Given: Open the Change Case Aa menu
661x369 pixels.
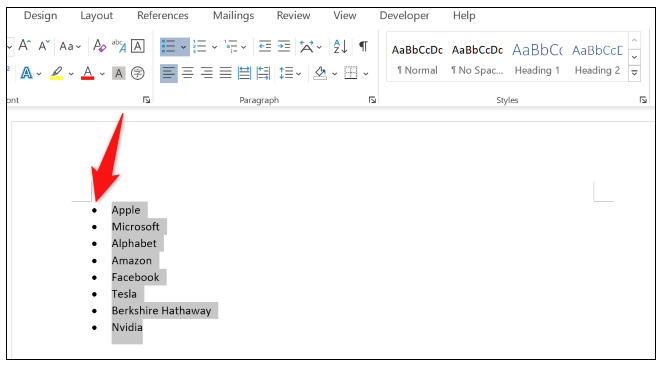Looking at the screenshot, I should (x=70, y=46).
